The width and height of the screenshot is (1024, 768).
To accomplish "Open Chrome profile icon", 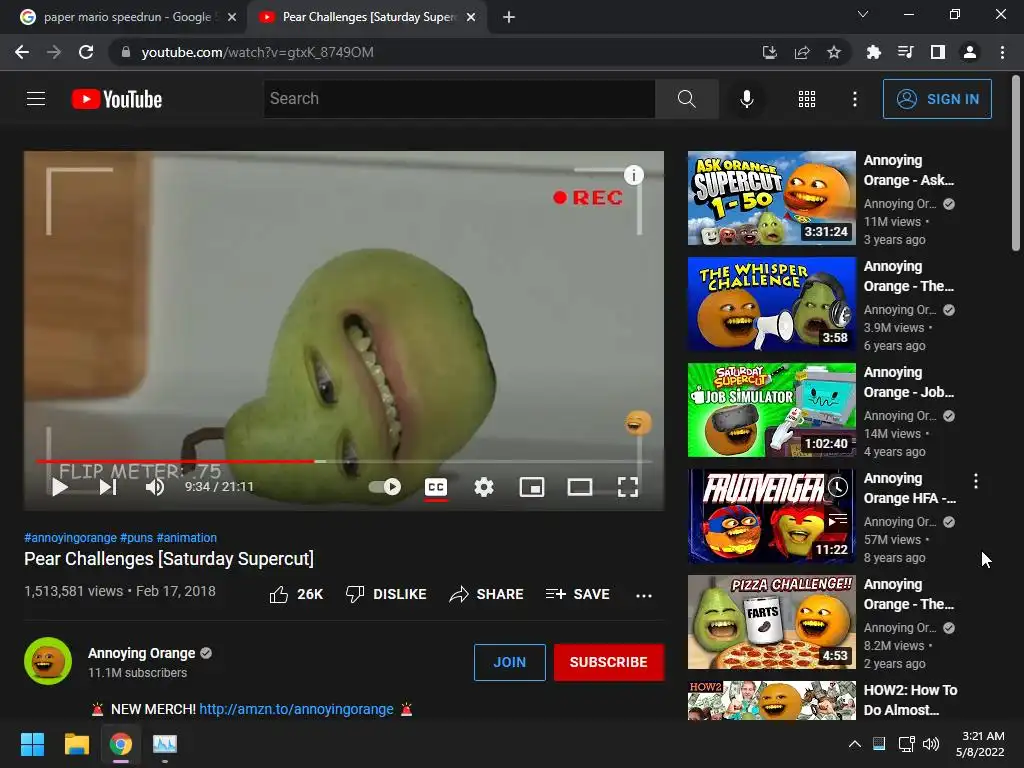I will tap(970, 52).
